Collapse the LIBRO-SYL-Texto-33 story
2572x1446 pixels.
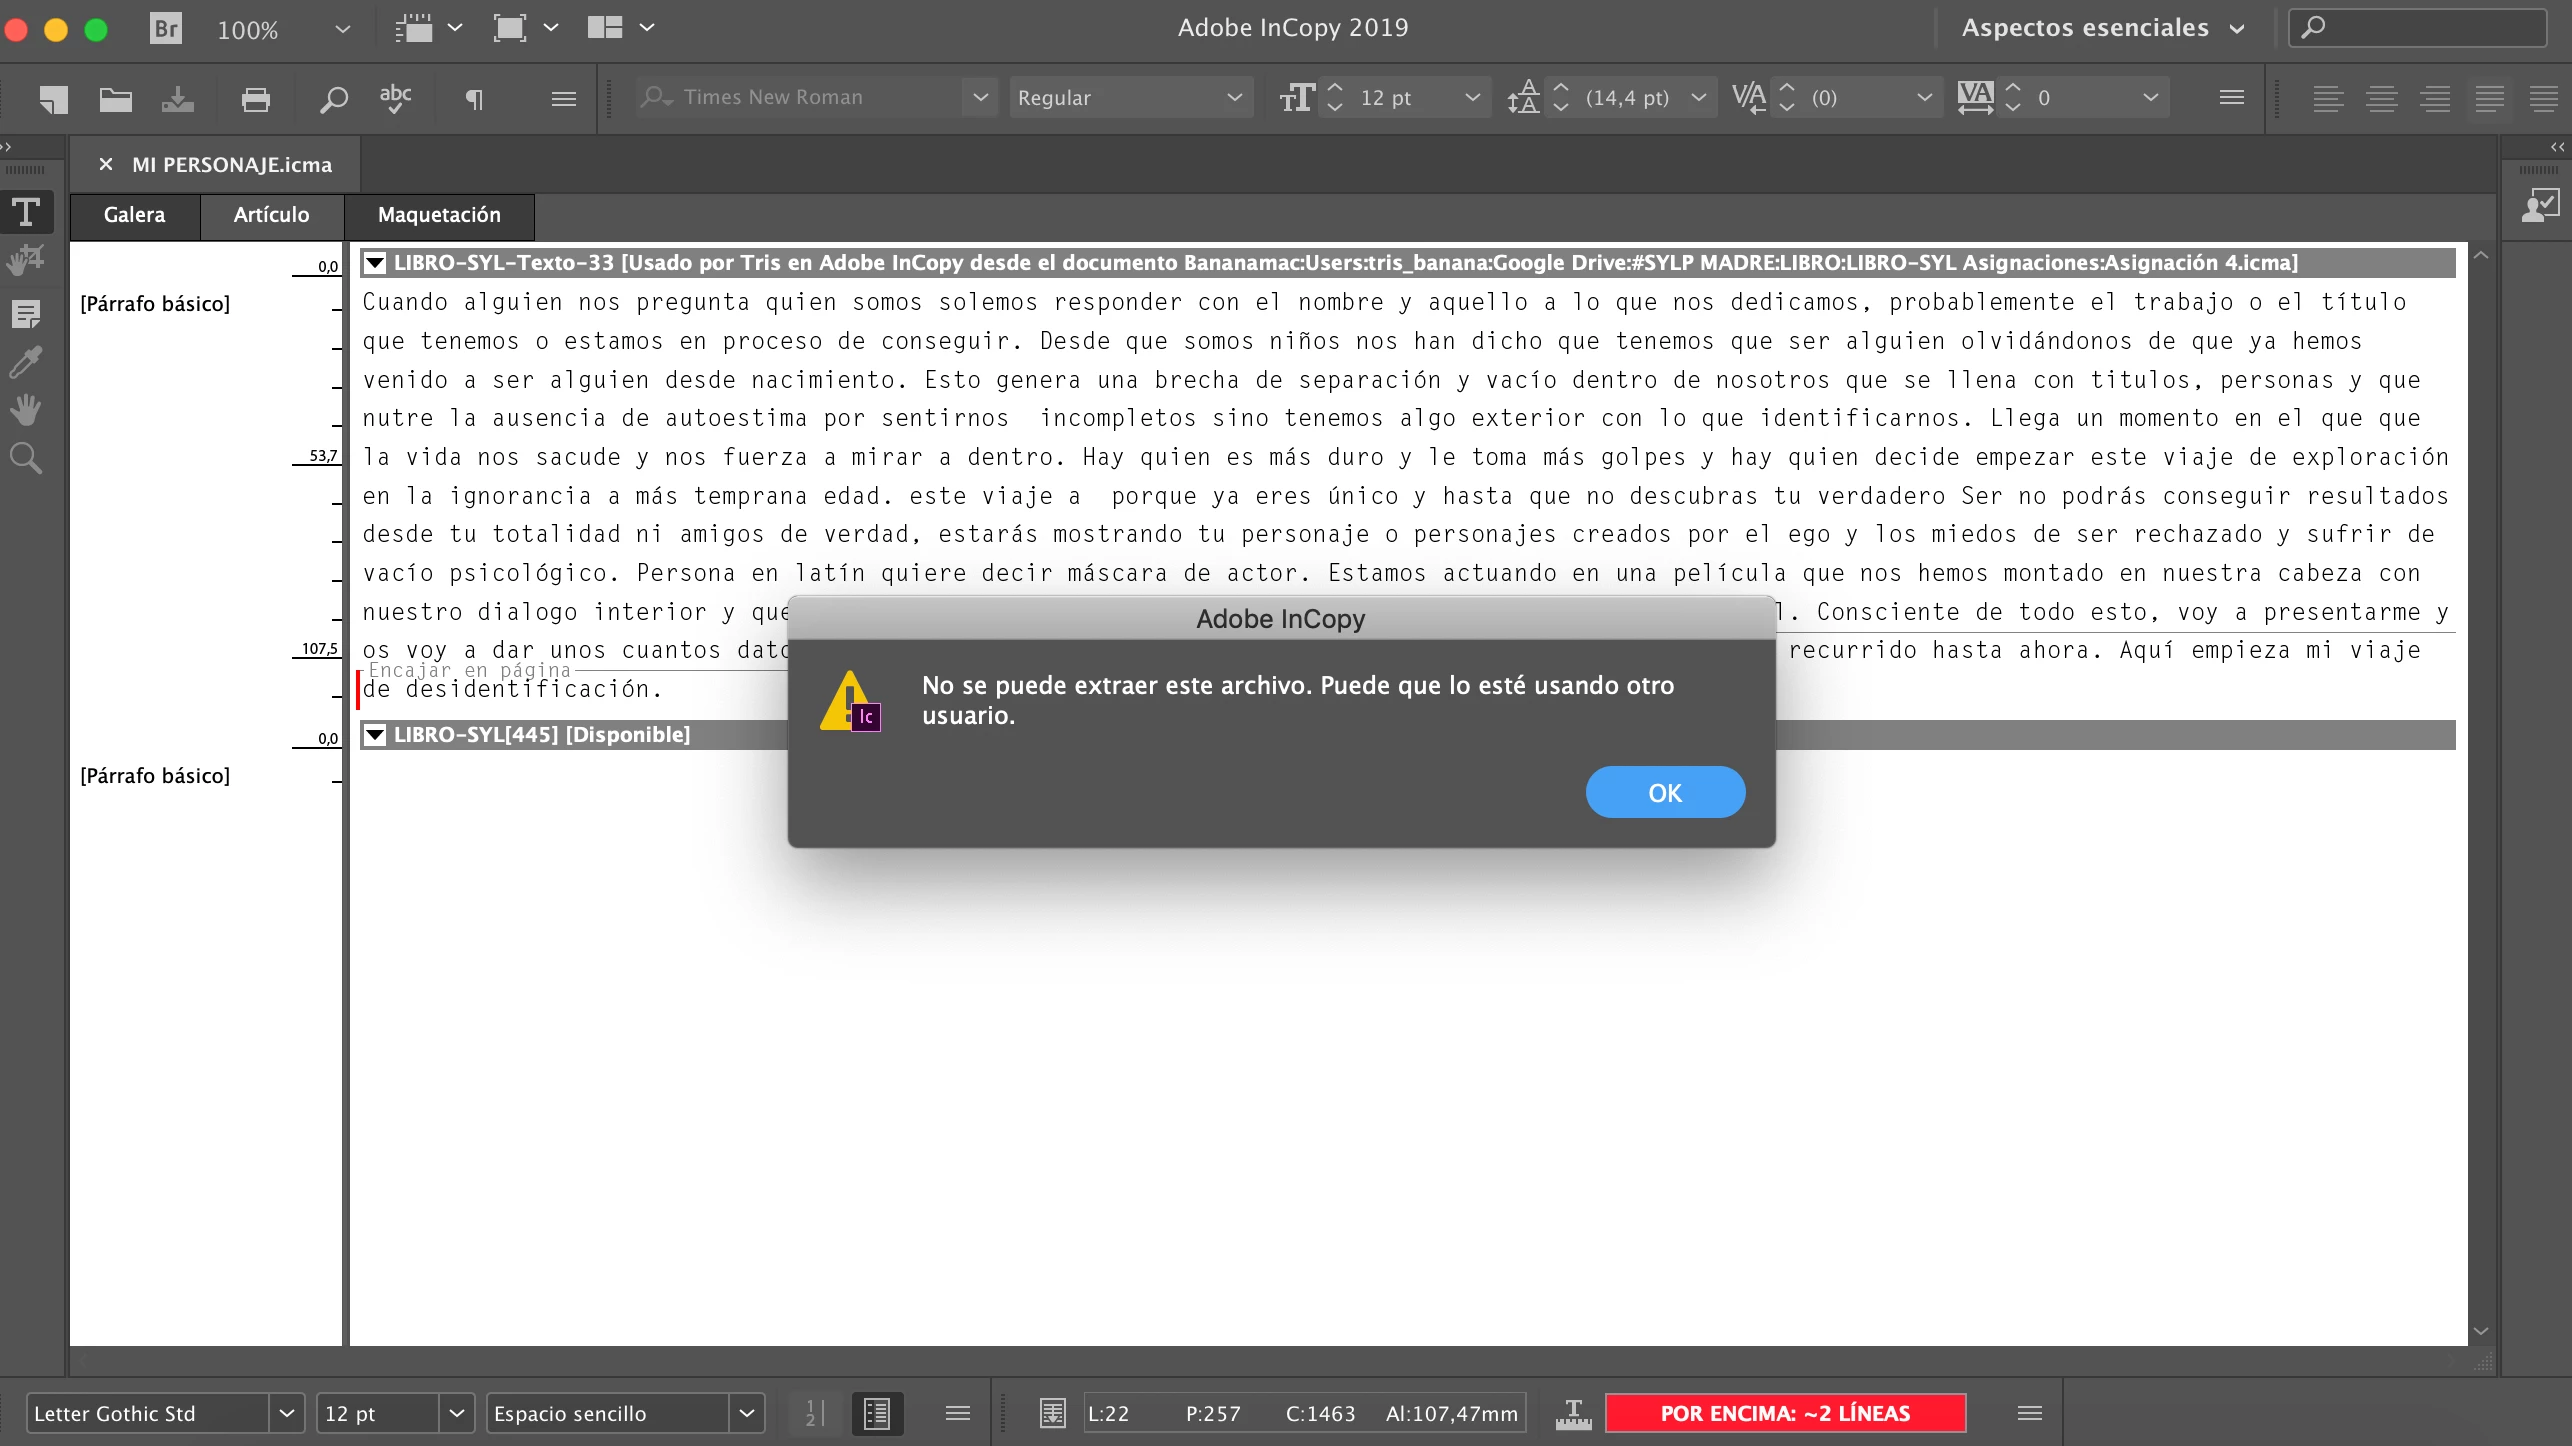tap(375, 263)
